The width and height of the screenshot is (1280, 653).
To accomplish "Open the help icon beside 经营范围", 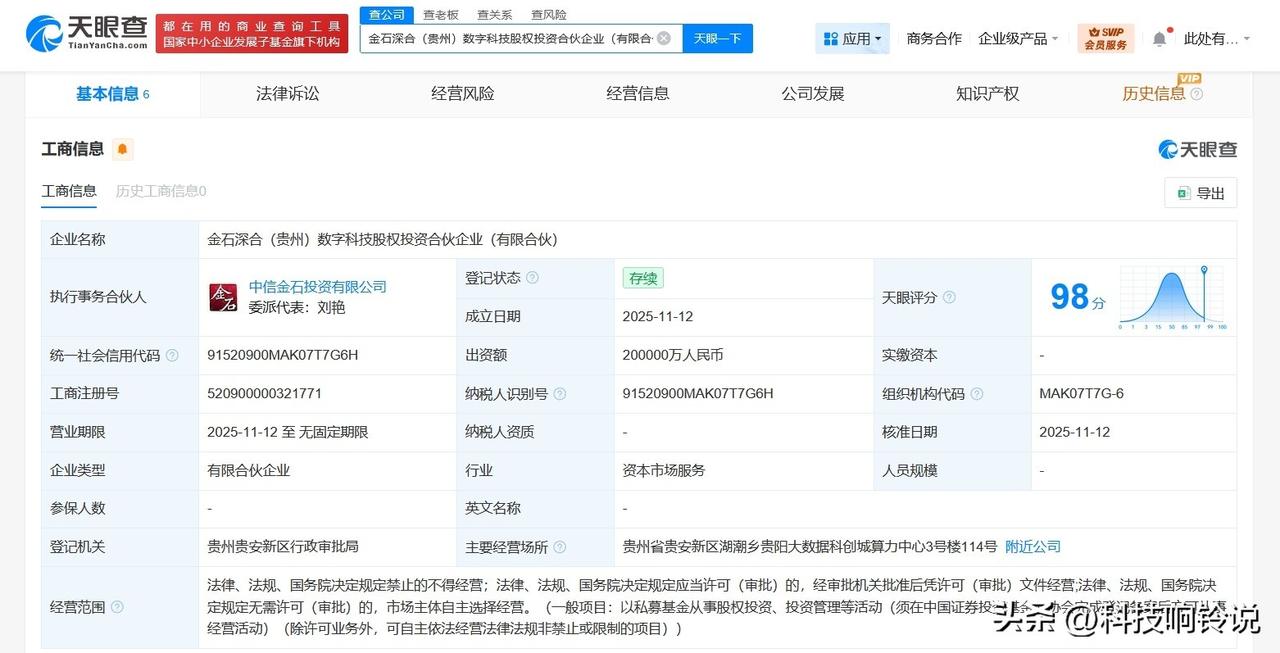I will (116, 607).
